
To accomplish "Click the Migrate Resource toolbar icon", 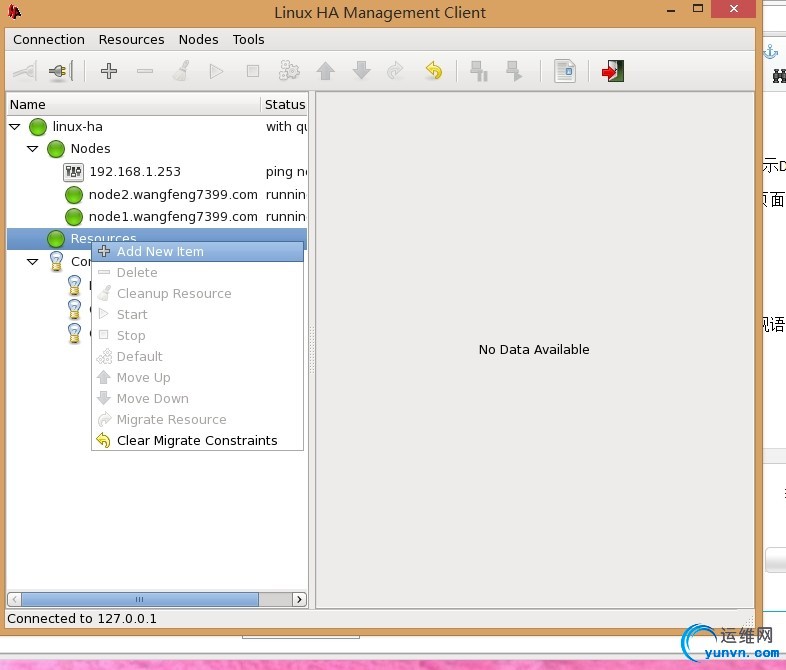I will [x=396, y=71].
